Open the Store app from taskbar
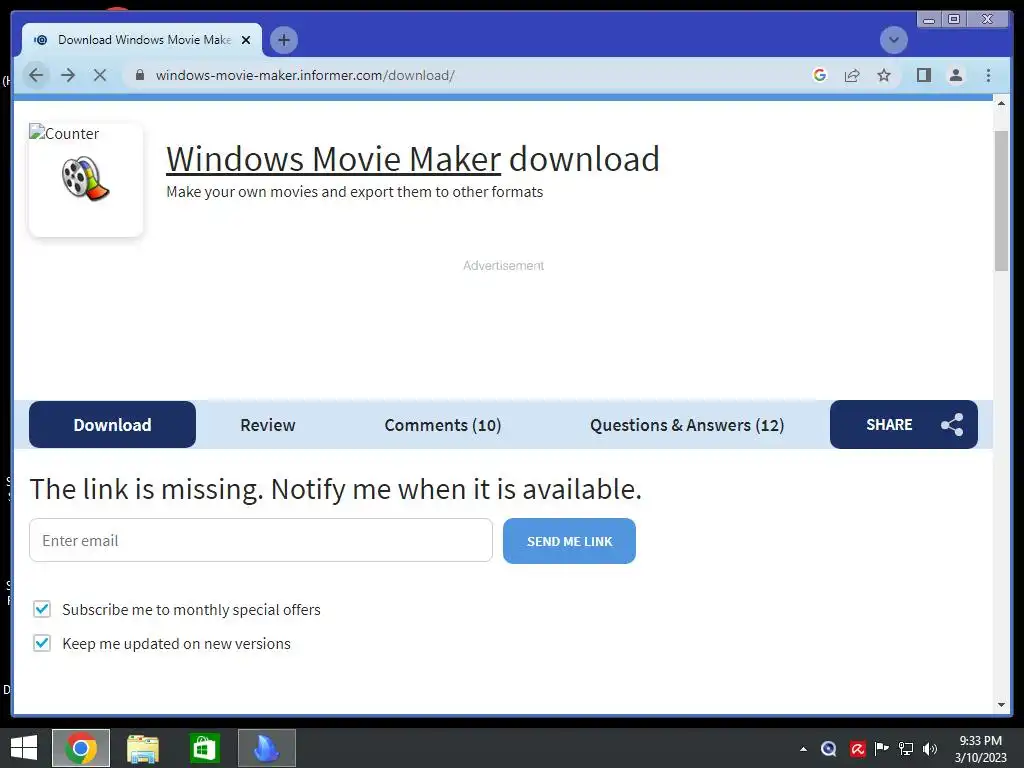This screenshot has height=768, width=1024. coord(204,748)
